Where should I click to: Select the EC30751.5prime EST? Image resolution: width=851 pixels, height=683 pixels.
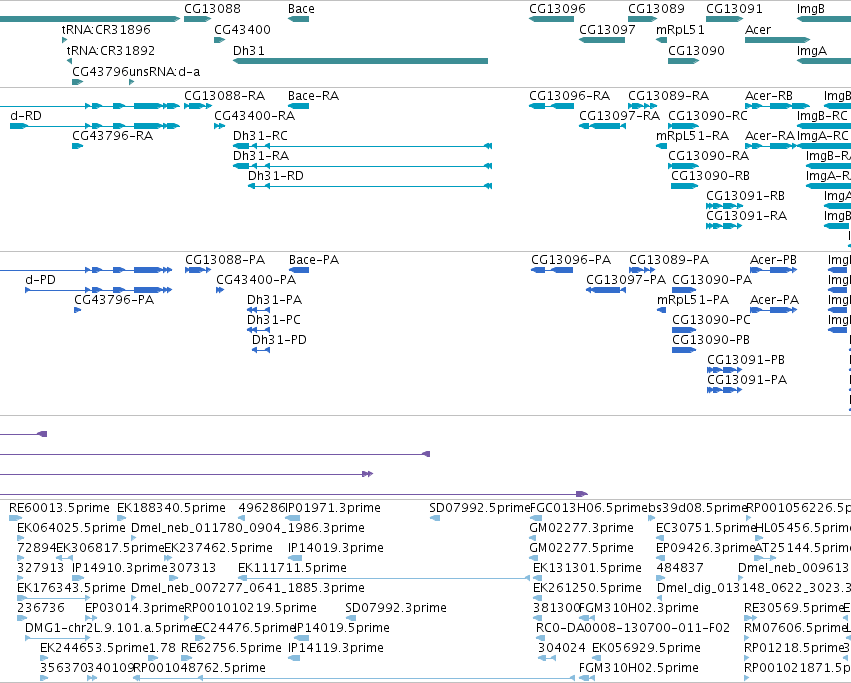click(x=660, y=538)
